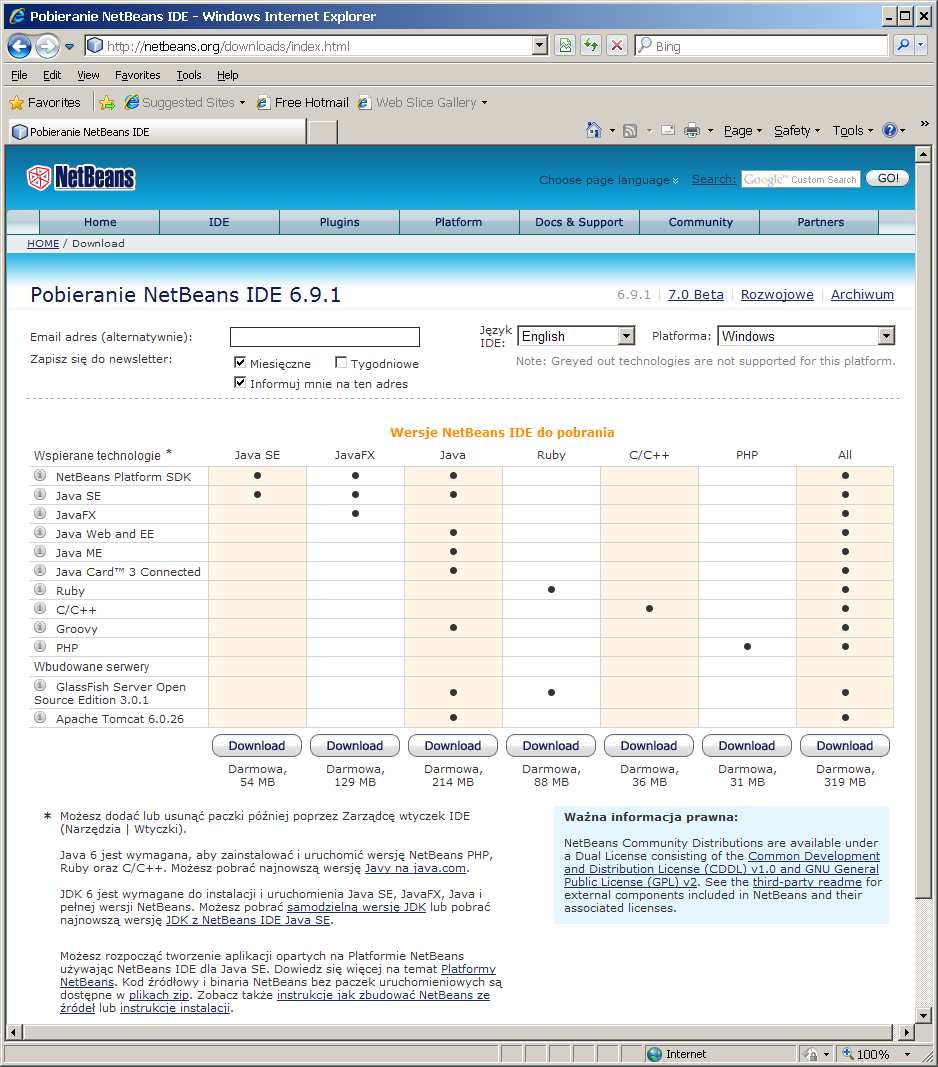
Task: Check the Tygodniowe newsletter checkbox
Action: point(341,363)
